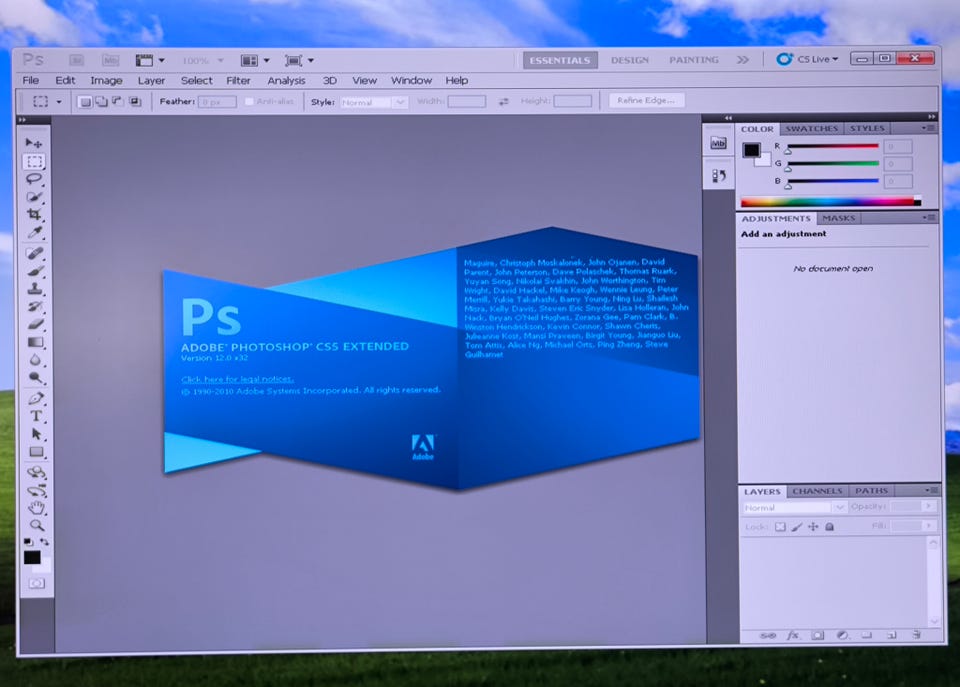Screen dimensions: 960x687
Task: Toggle the Anti-alias checkbox
Action: pos(249,102)
